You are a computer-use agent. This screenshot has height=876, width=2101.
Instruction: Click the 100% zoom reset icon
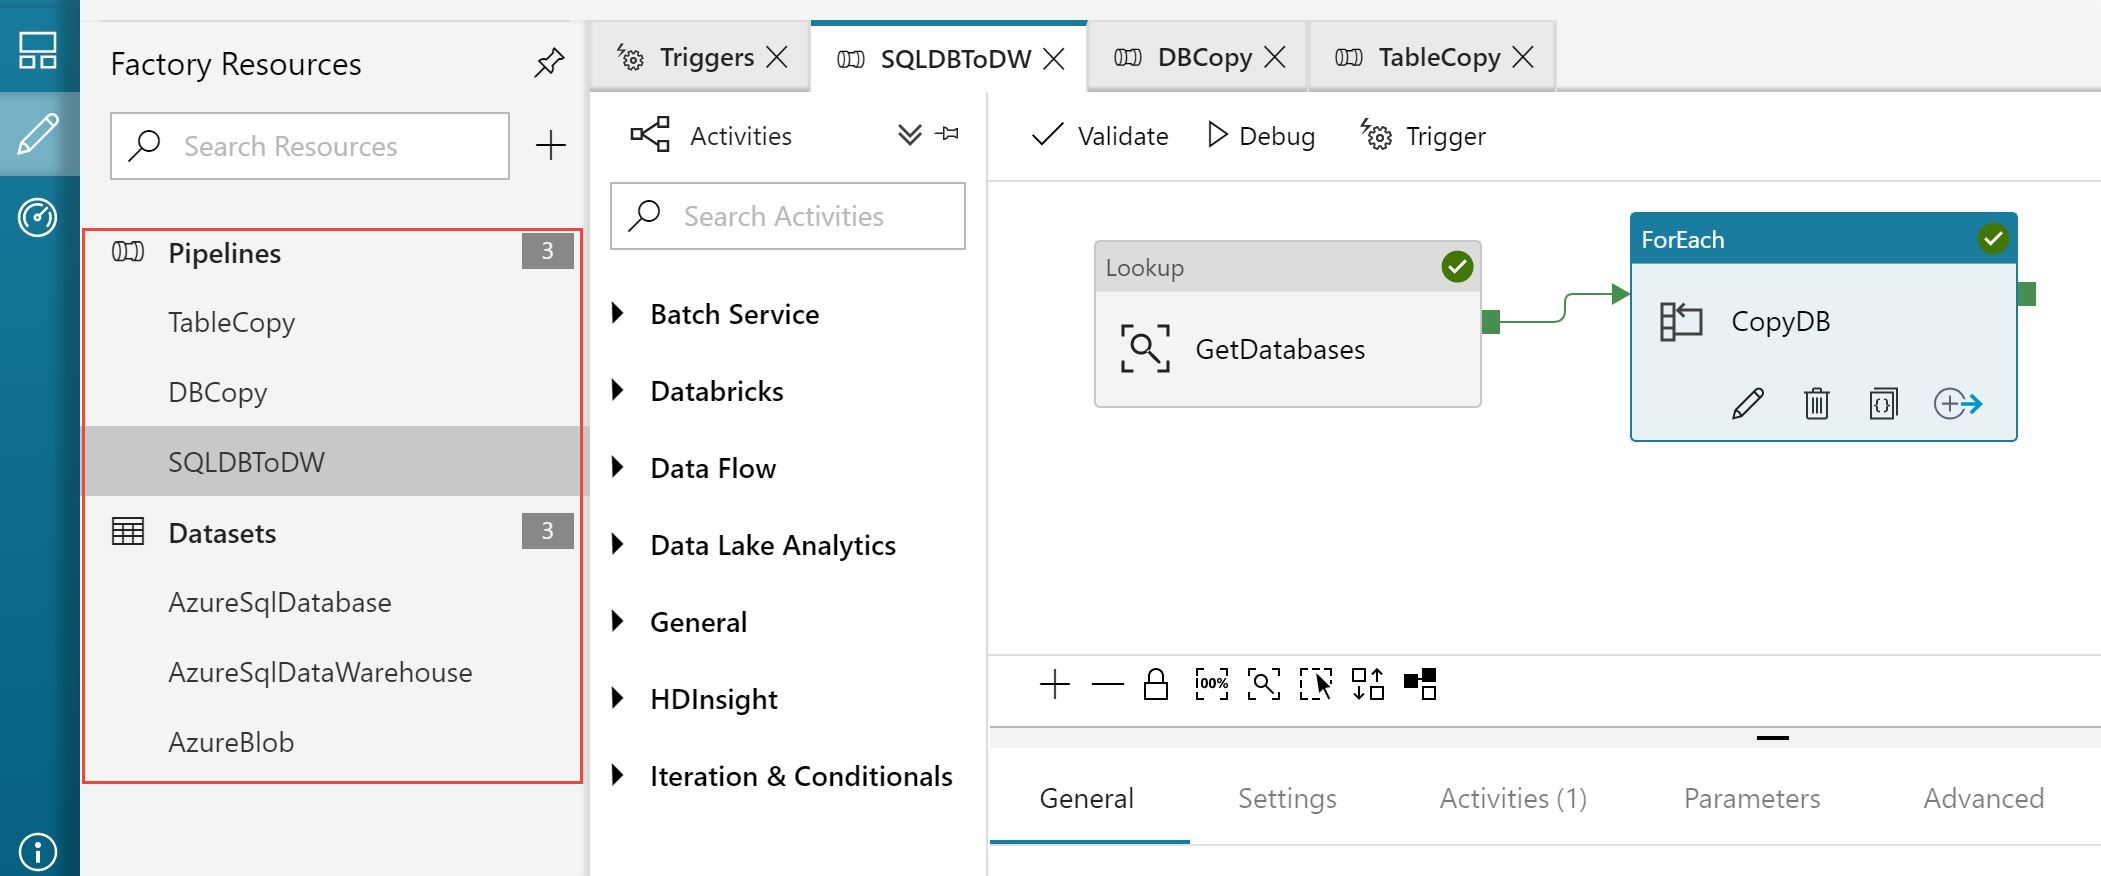(x=1211, y=684)
